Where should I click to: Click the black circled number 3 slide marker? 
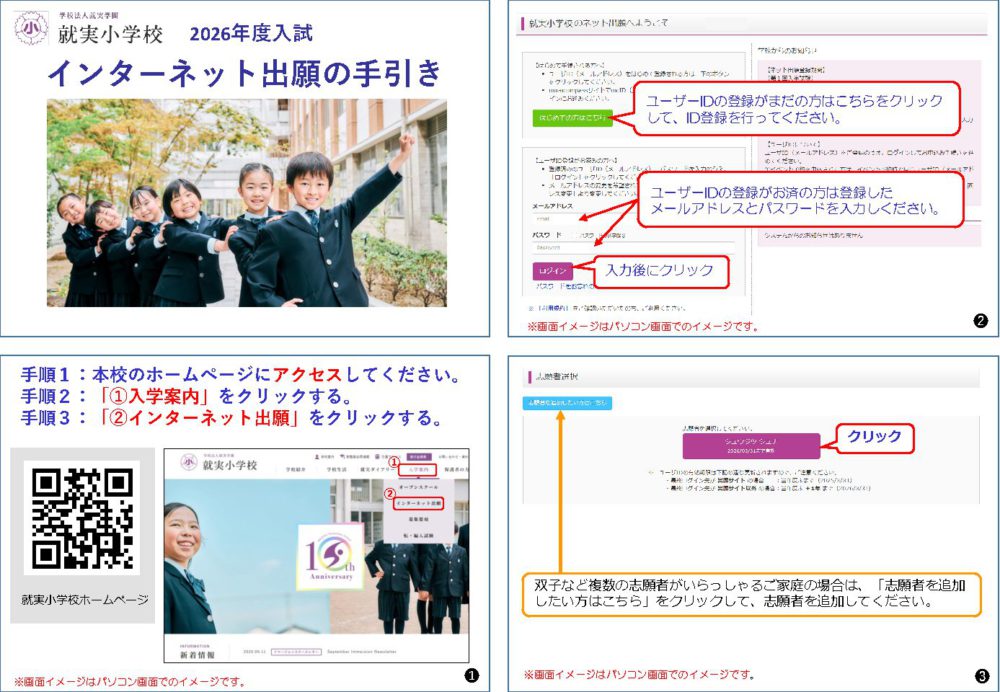click(x=980, y=676)
